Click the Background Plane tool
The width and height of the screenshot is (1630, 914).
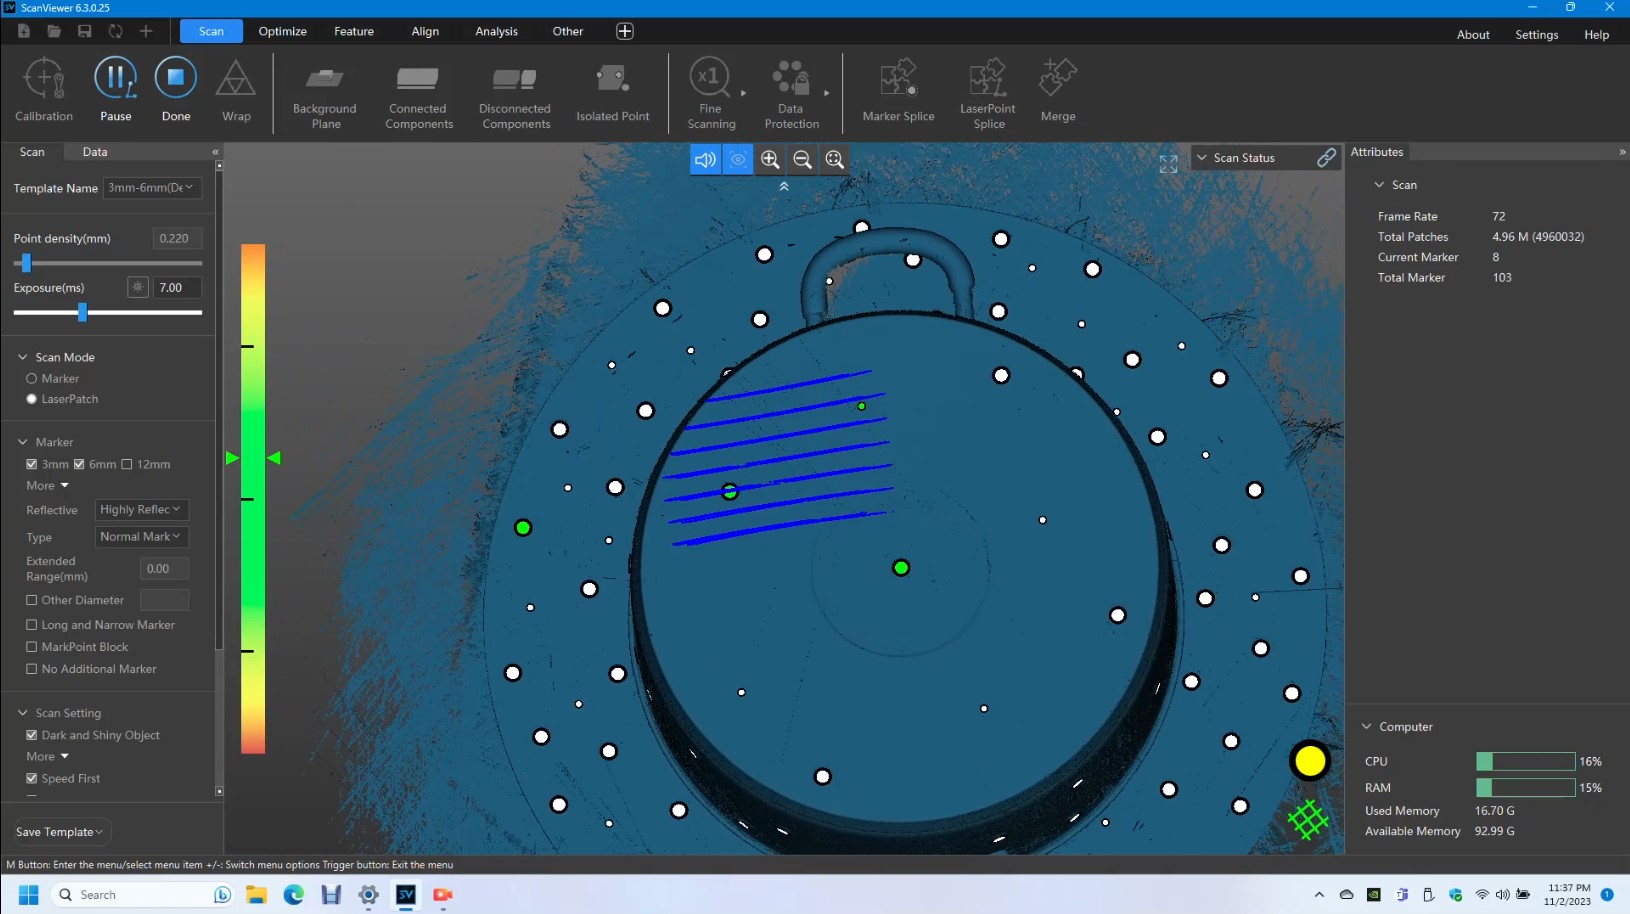point(325,97)
